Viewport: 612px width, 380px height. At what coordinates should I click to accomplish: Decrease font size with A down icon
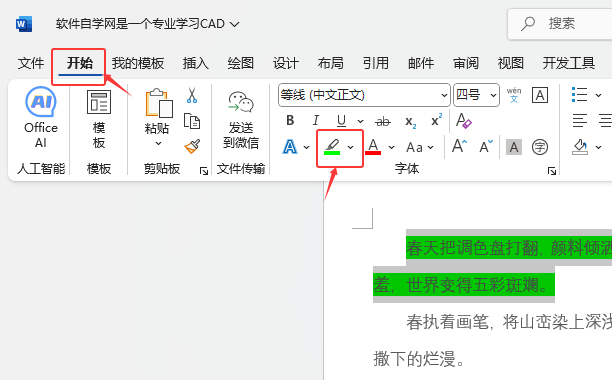coord(486,147)
